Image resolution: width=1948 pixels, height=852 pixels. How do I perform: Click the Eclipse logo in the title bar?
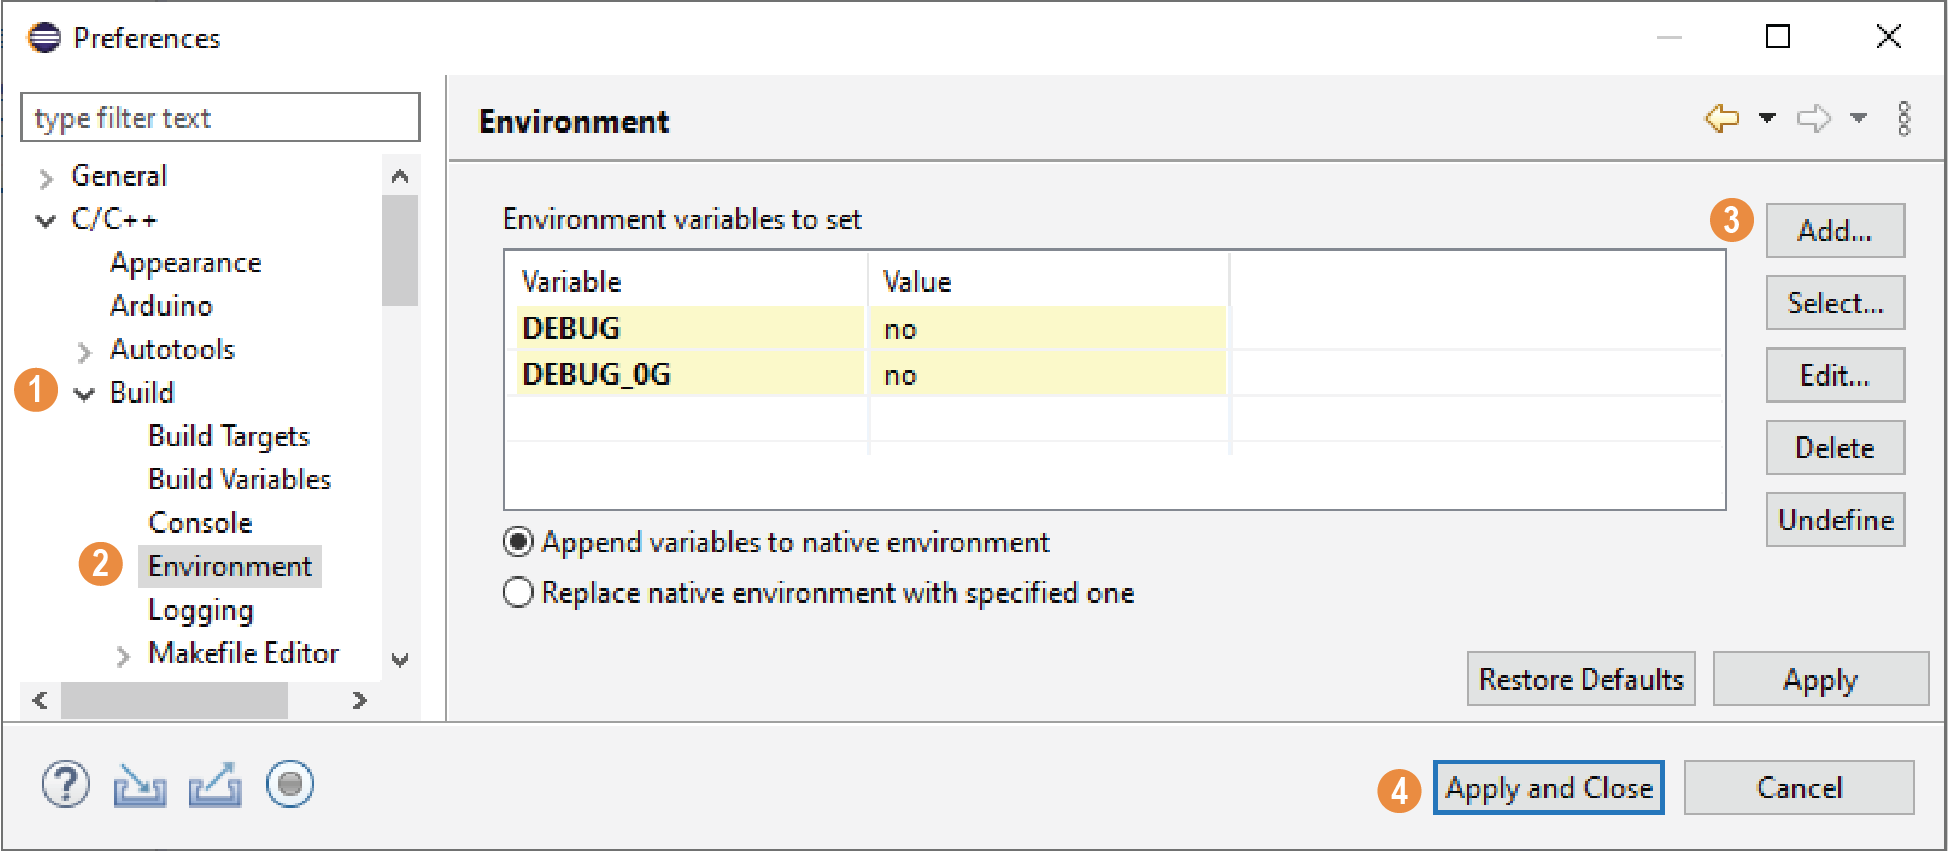[x=44, y=38]
